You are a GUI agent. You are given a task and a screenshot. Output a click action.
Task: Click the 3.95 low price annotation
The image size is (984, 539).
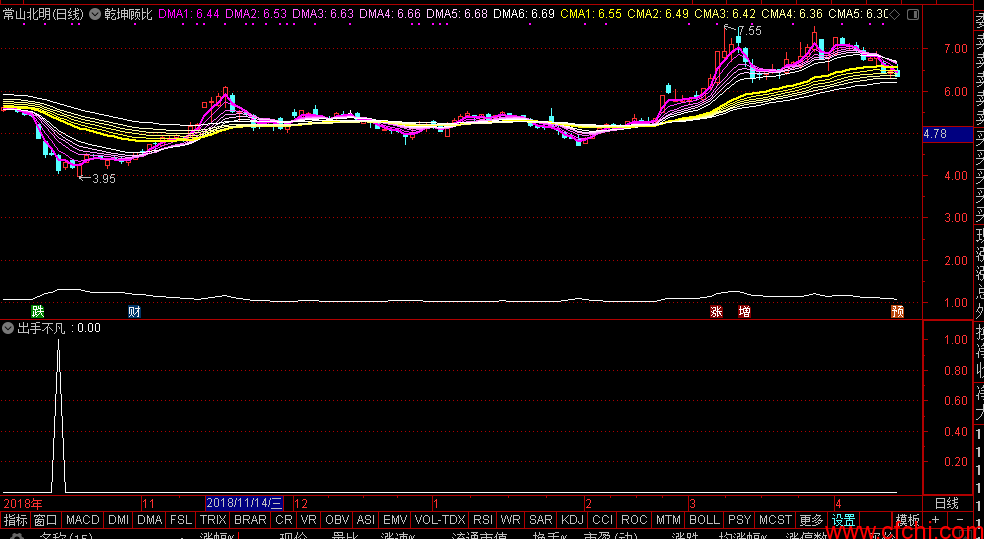(104, 179)
